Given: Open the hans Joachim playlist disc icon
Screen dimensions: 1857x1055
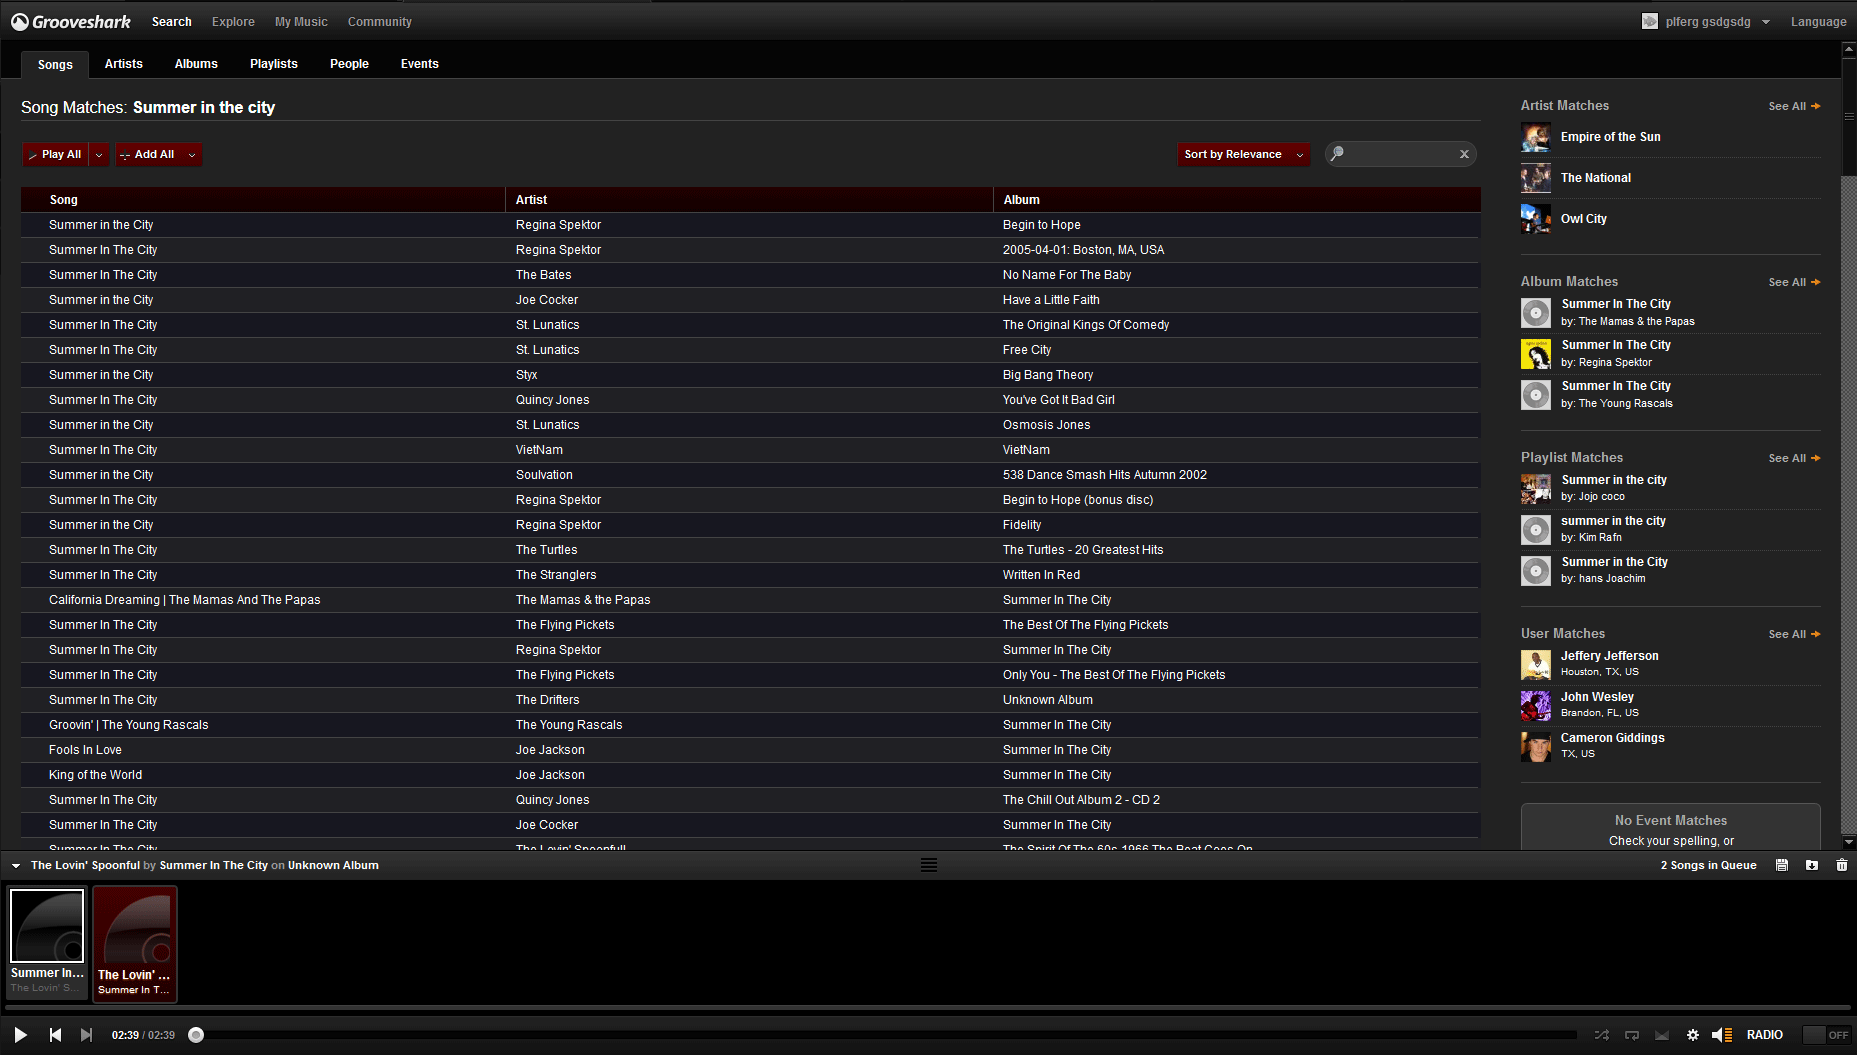Looking at the screenshot, I should tap(1536, 571).
